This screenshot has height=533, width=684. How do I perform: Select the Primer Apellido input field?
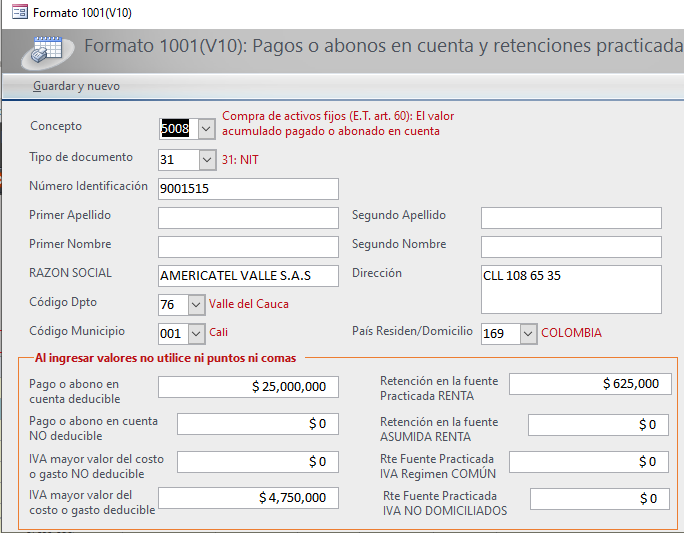(248, 217)
